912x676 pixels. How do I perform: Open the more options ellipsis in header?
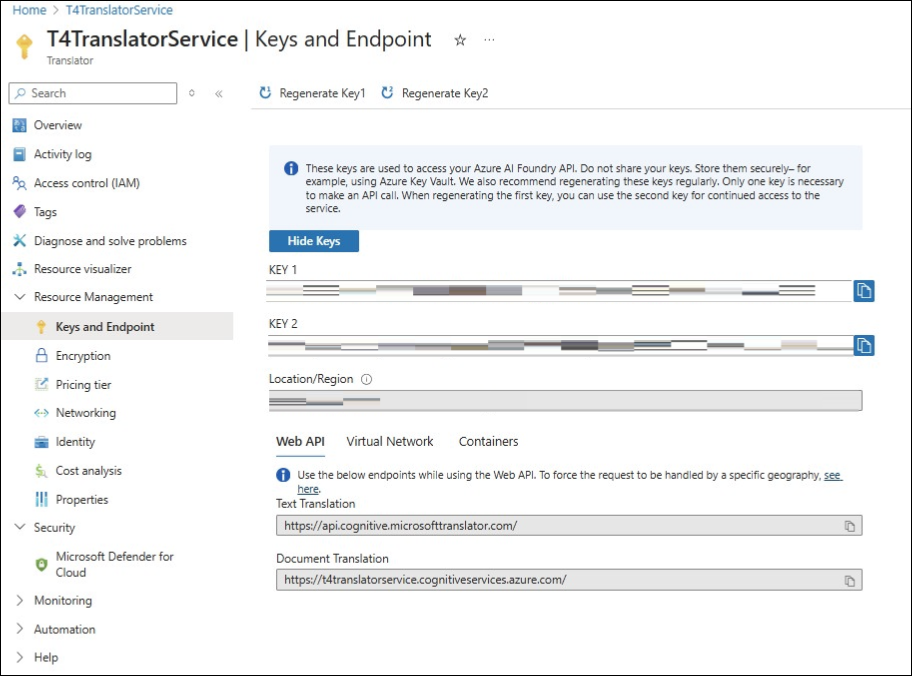[x=489, y=40]
